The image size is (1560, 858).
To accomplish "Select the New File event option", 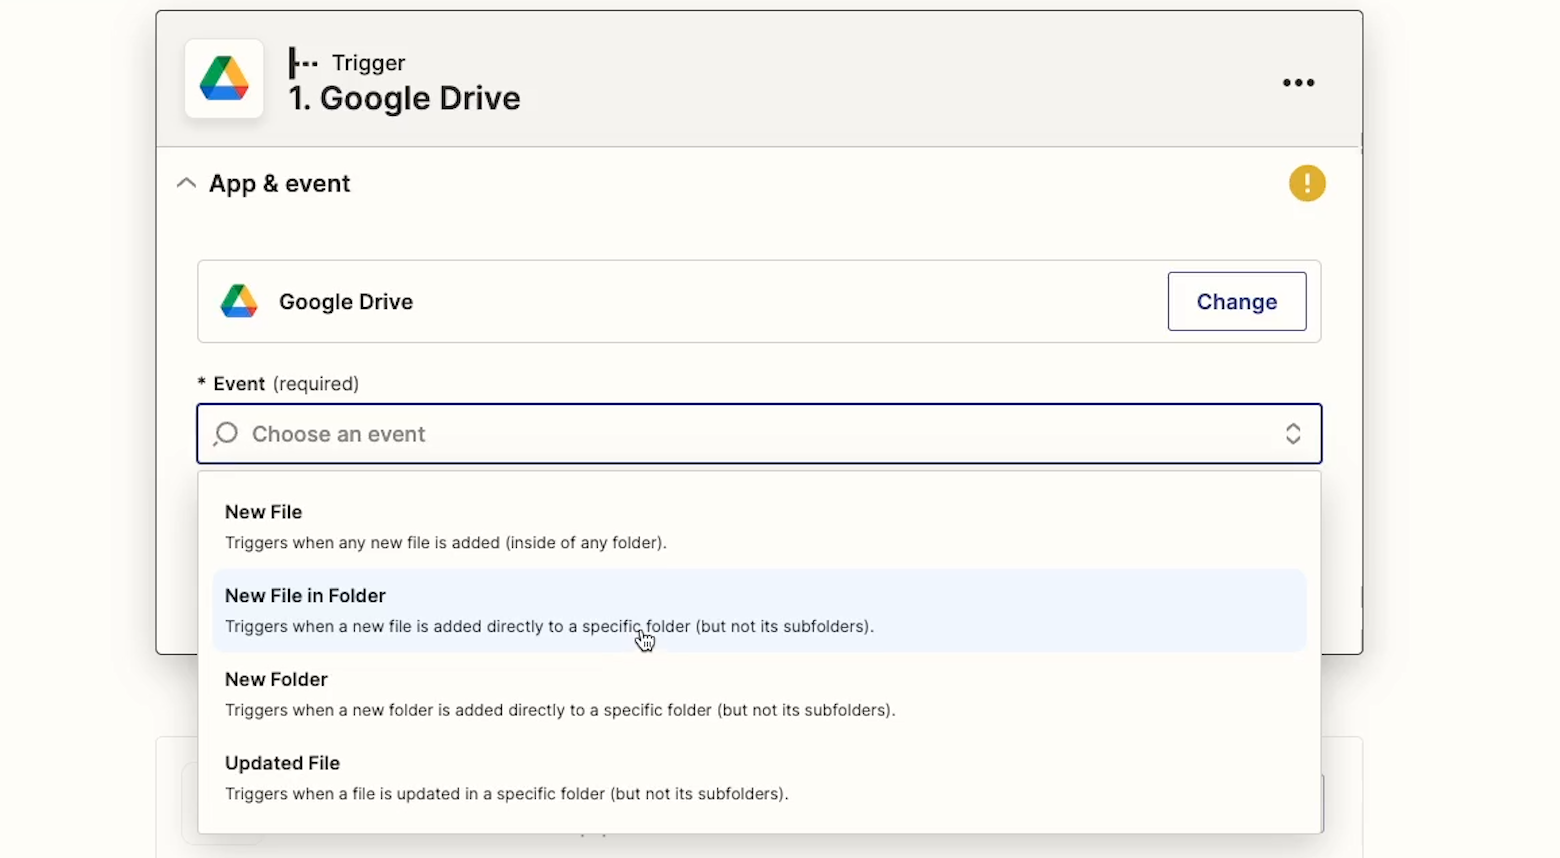I will click(759, 527).
